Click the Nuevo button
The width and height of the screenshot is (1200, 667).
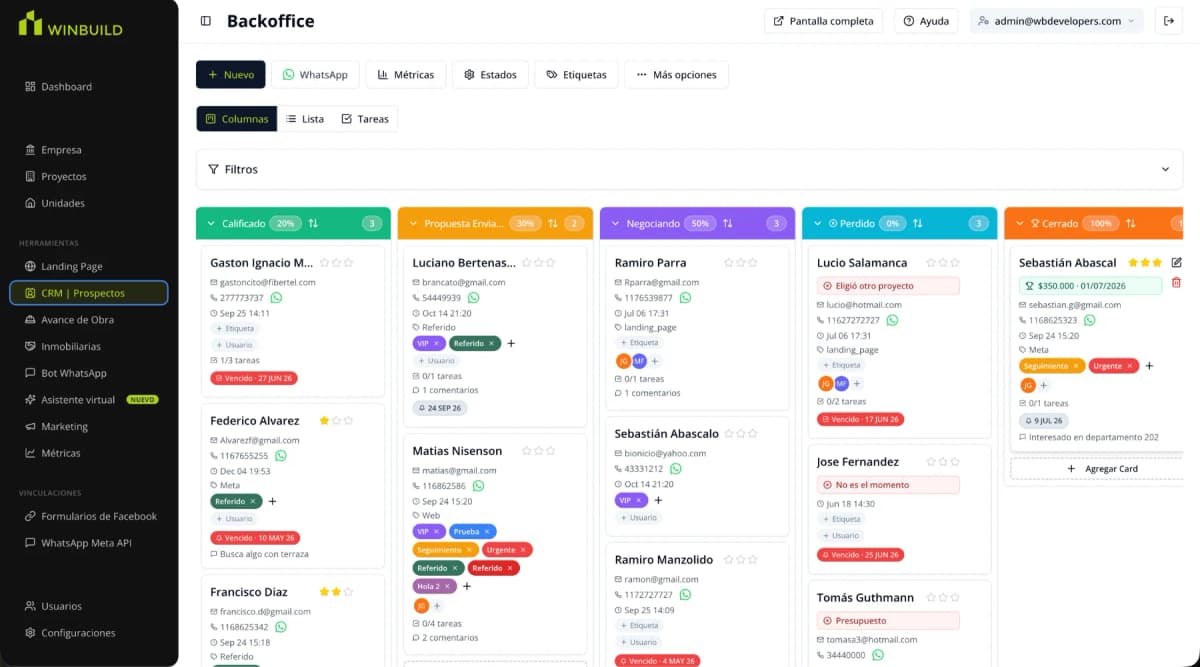pyautogui.click(x=231, y=75)
